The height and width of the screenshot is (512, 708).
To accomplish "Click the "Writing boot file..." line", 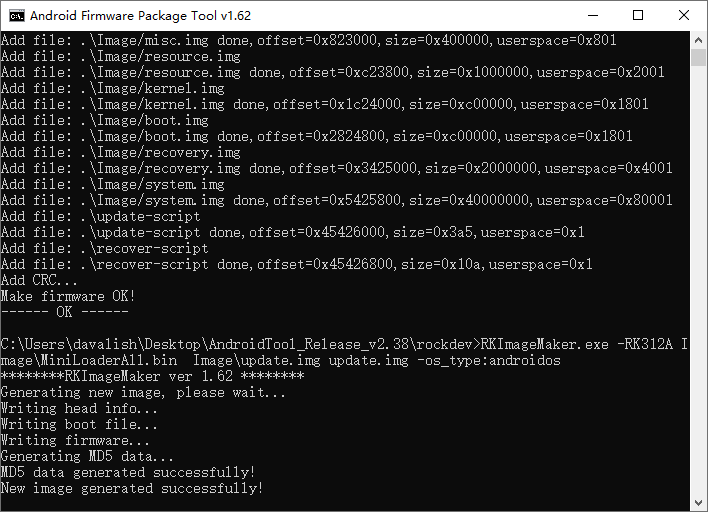I will pyautogui.click(x=79, y=424).
